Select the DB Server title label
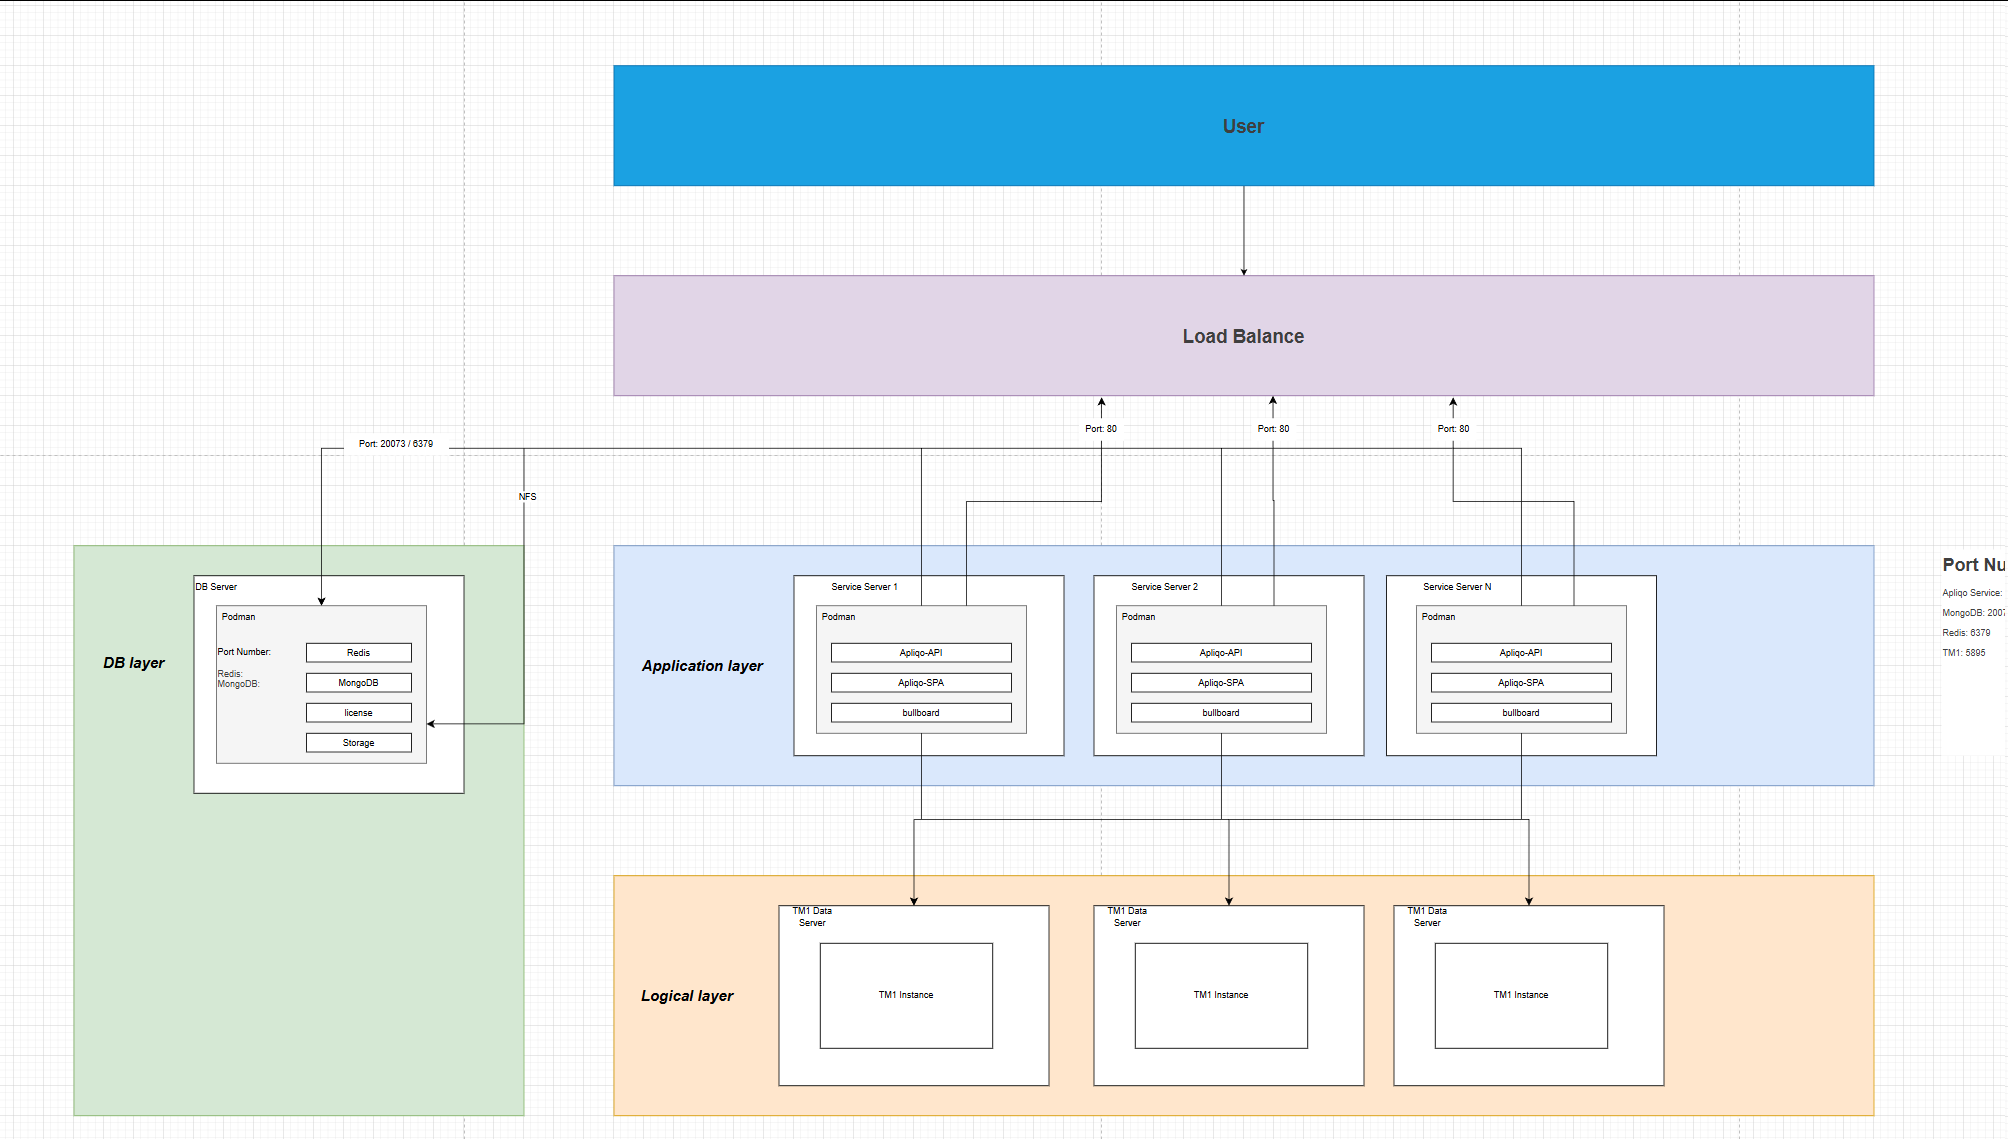Viewport: 2008px width, 1139px height. click(x=216, y=587)
